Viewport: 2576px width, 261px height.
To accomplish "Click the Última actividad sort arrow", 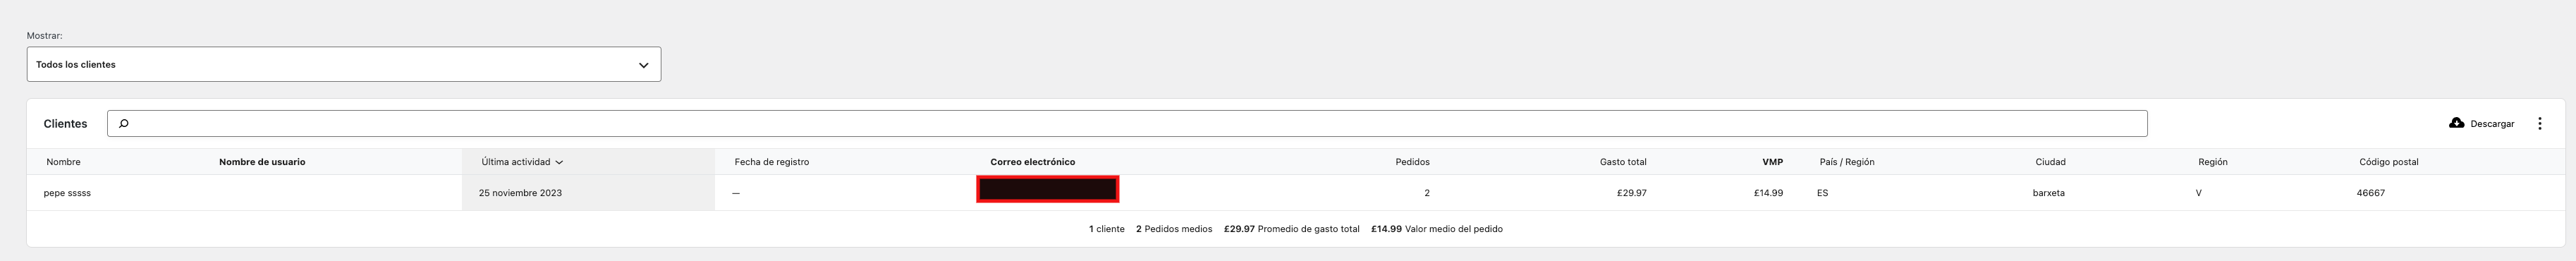I will point(559,162).
